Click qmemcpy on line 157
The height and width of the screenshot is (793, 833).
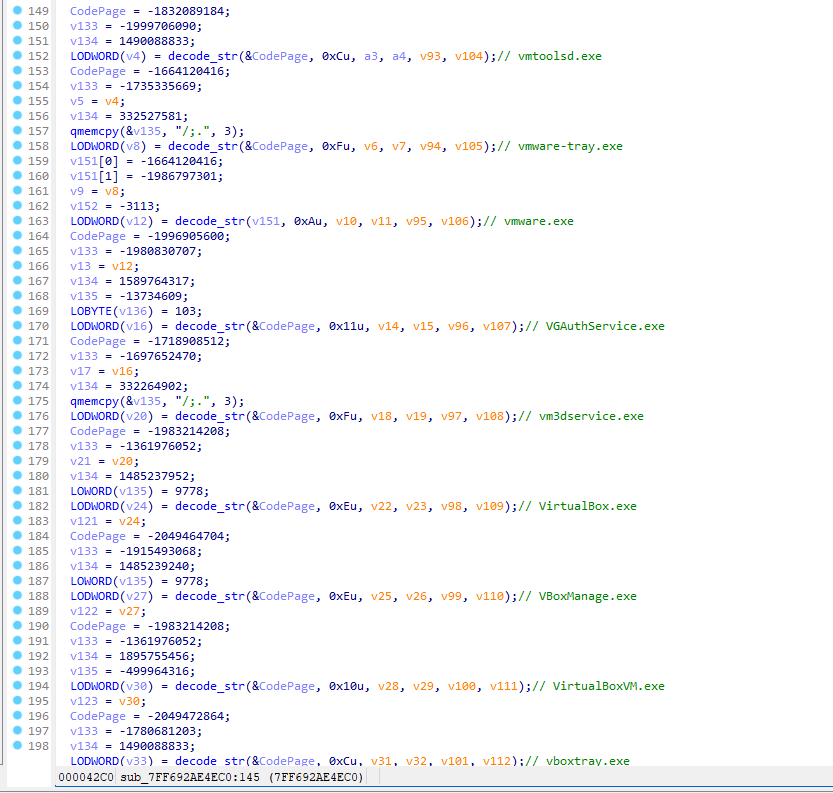point(95,131)
